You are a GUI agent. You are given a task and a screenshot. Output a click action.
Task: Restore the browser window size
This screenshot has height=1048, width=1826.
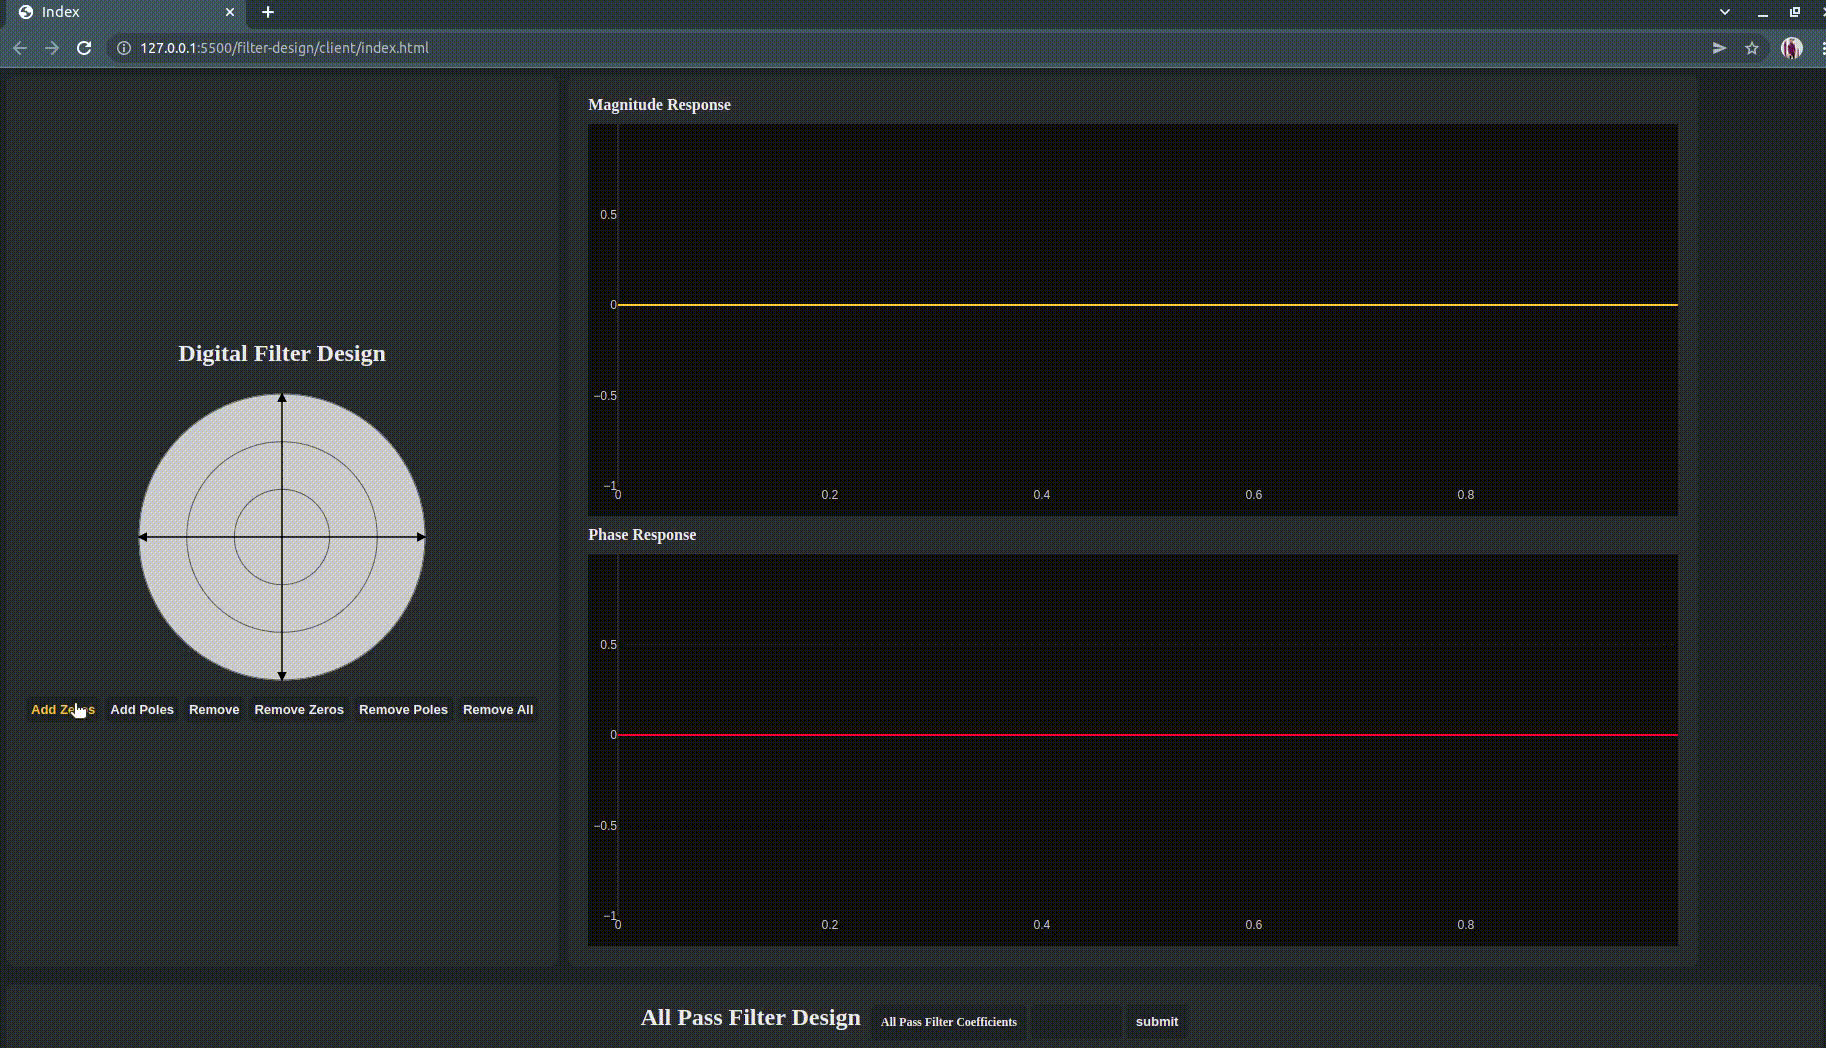point(1795,12)
